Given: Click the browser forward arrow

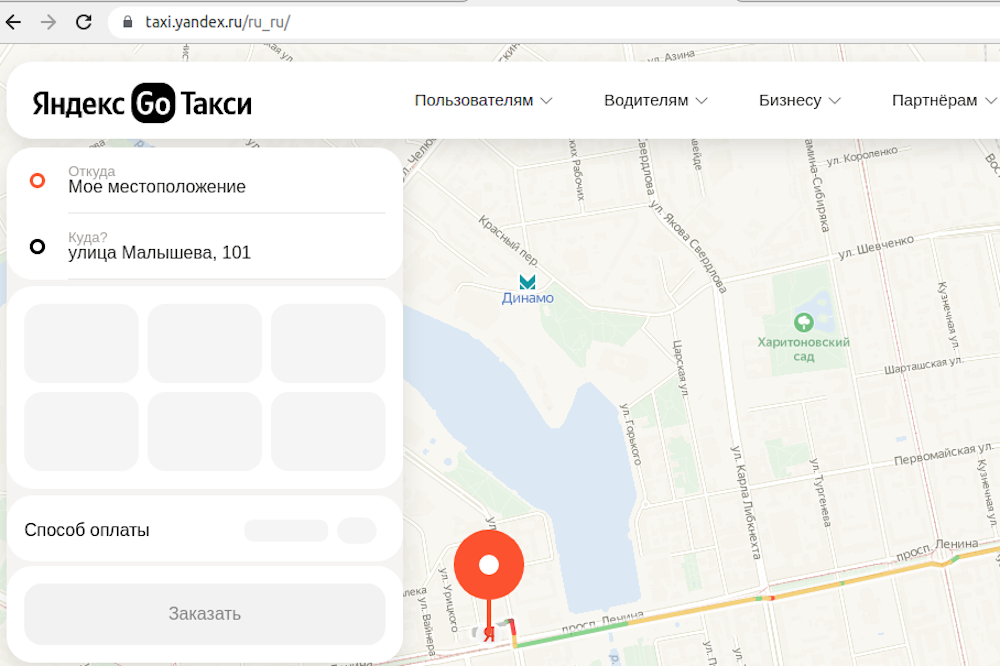Looking at the screenshot, I should 48,21.
